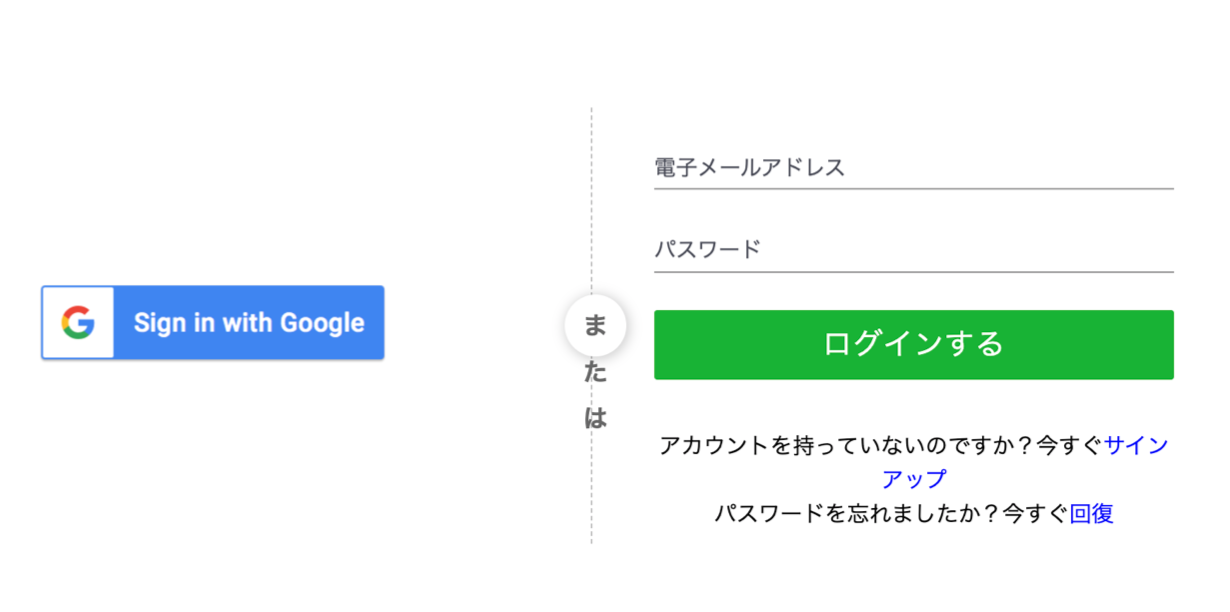This screenshot has width=1230, height=612.
Task: Focus the パスワード input field
Action: pos(913,250)
